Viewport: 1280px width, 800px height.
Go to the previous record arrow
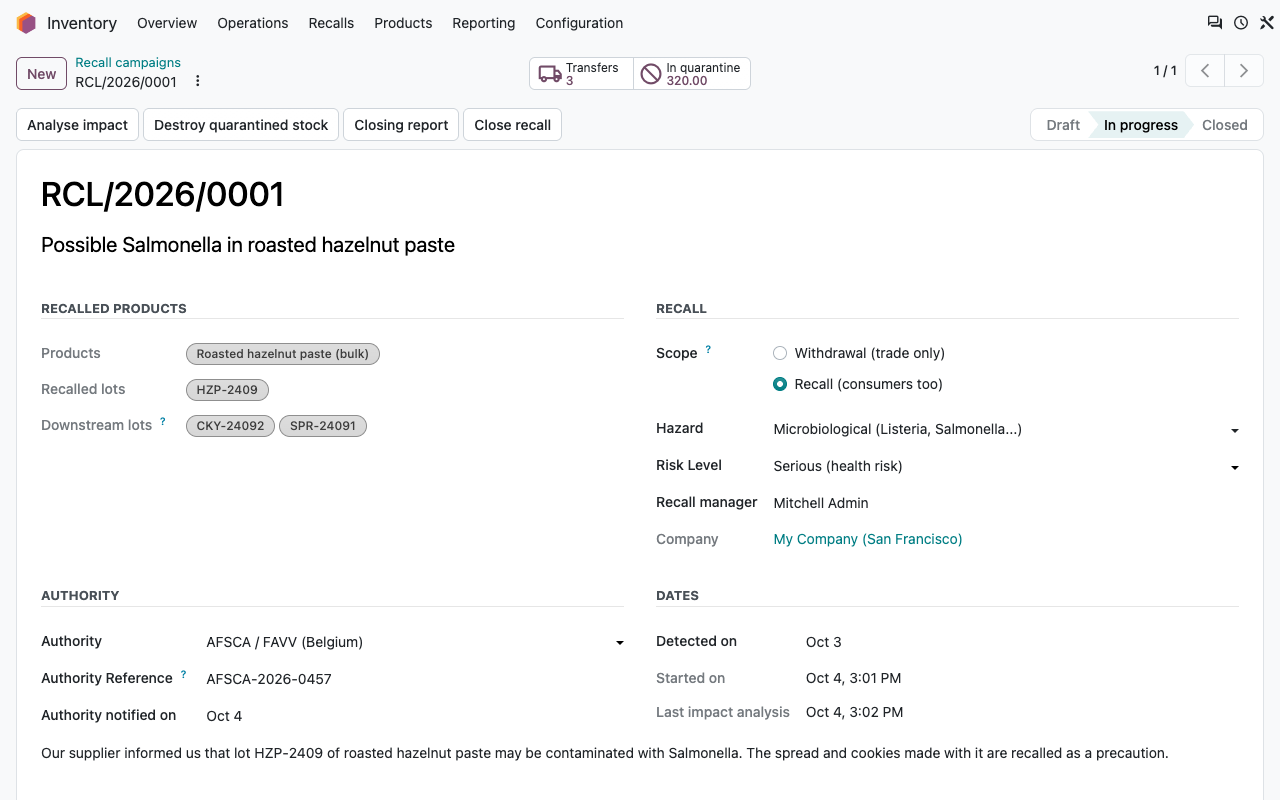pos(1205,71)
